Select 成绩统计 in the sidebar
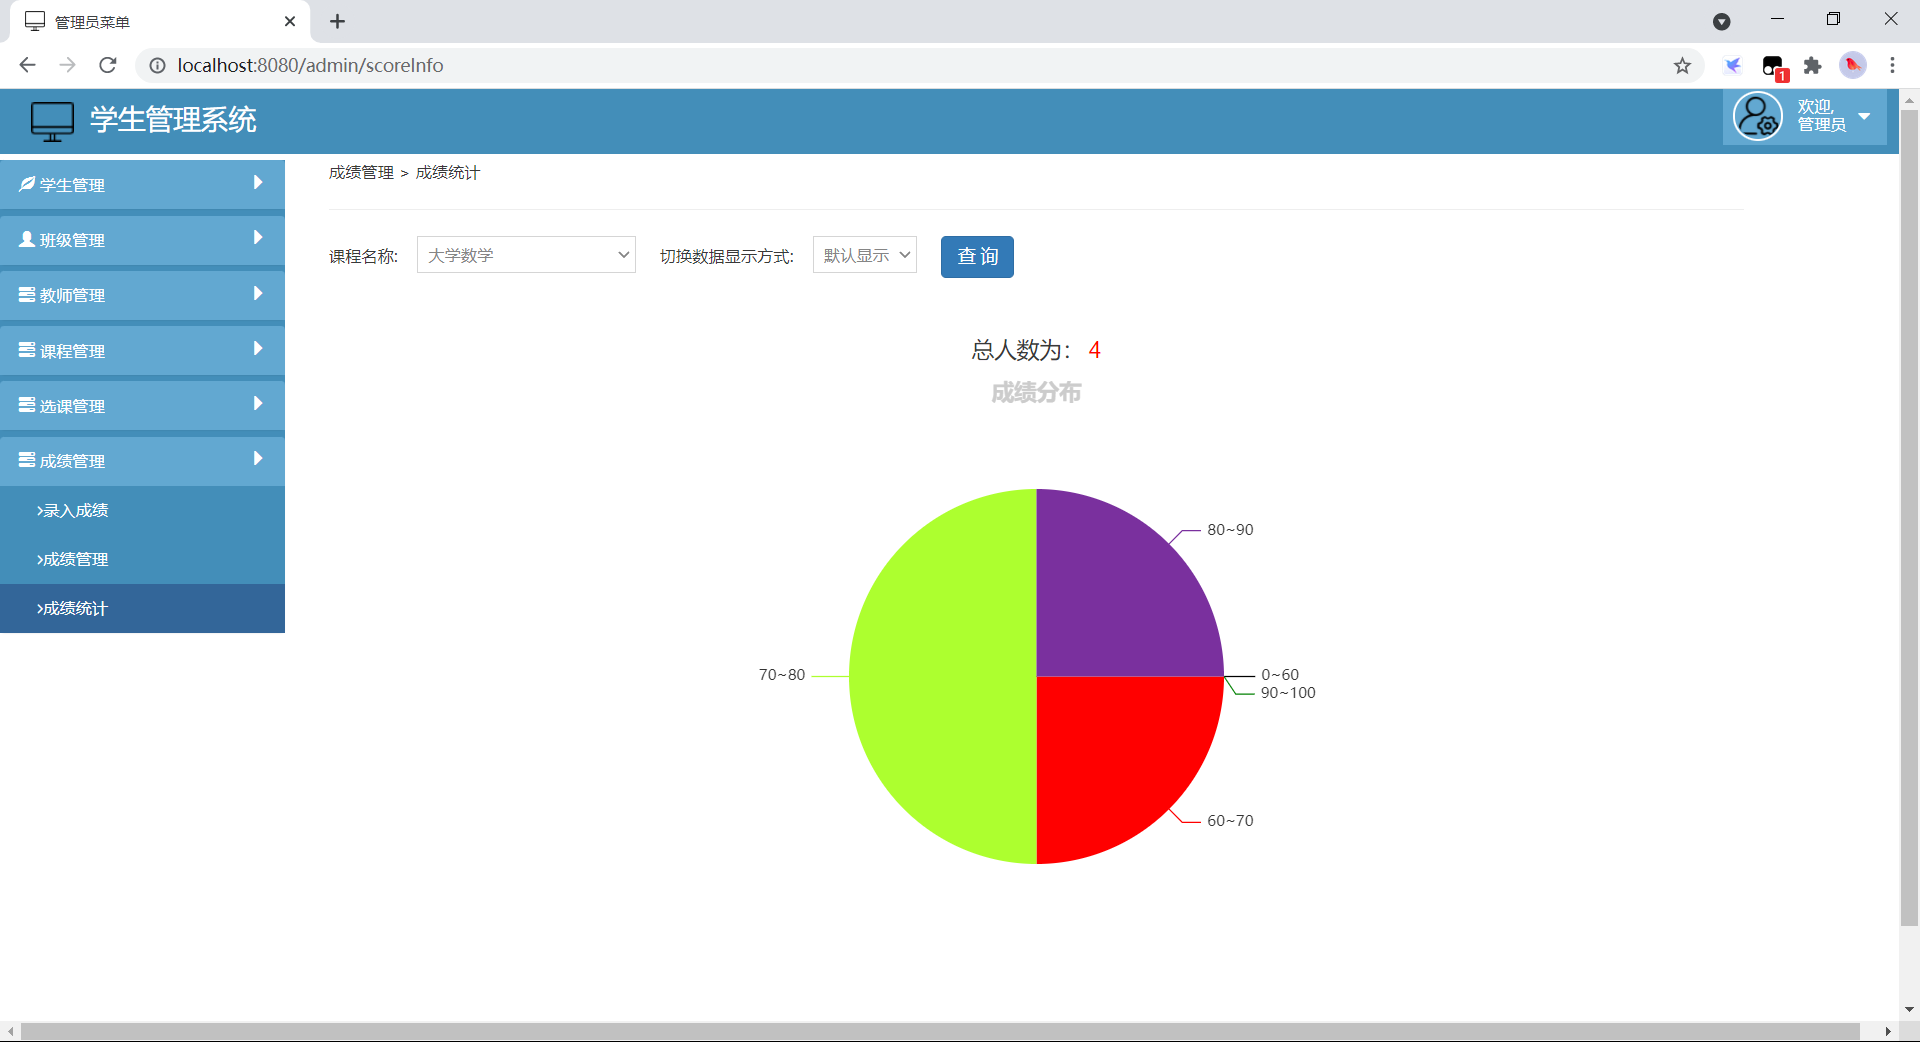This screenshot has height=1042, width=1920. pyautogui.click(x=73, y=608)
